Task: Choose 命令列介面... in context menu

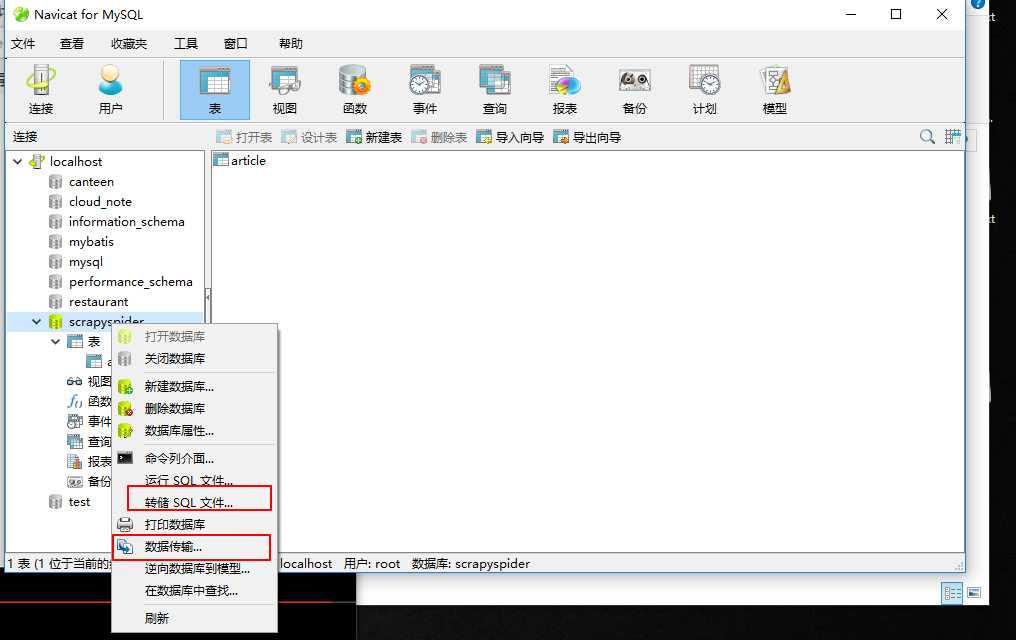Action: 194,459
